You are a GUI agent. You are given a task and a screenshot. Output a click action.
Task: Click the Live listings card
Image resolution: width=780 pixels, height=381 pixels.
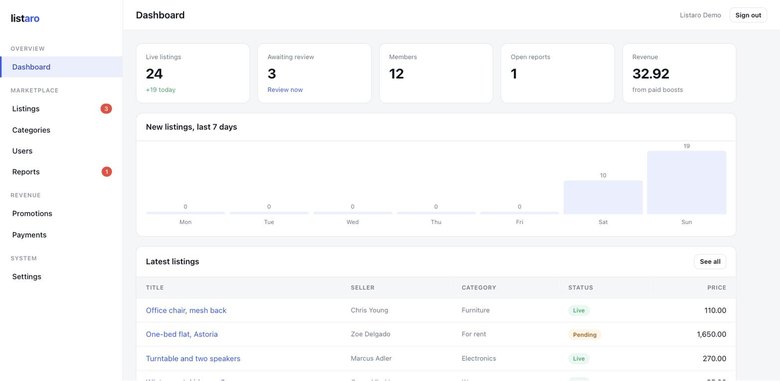(193, 73)
